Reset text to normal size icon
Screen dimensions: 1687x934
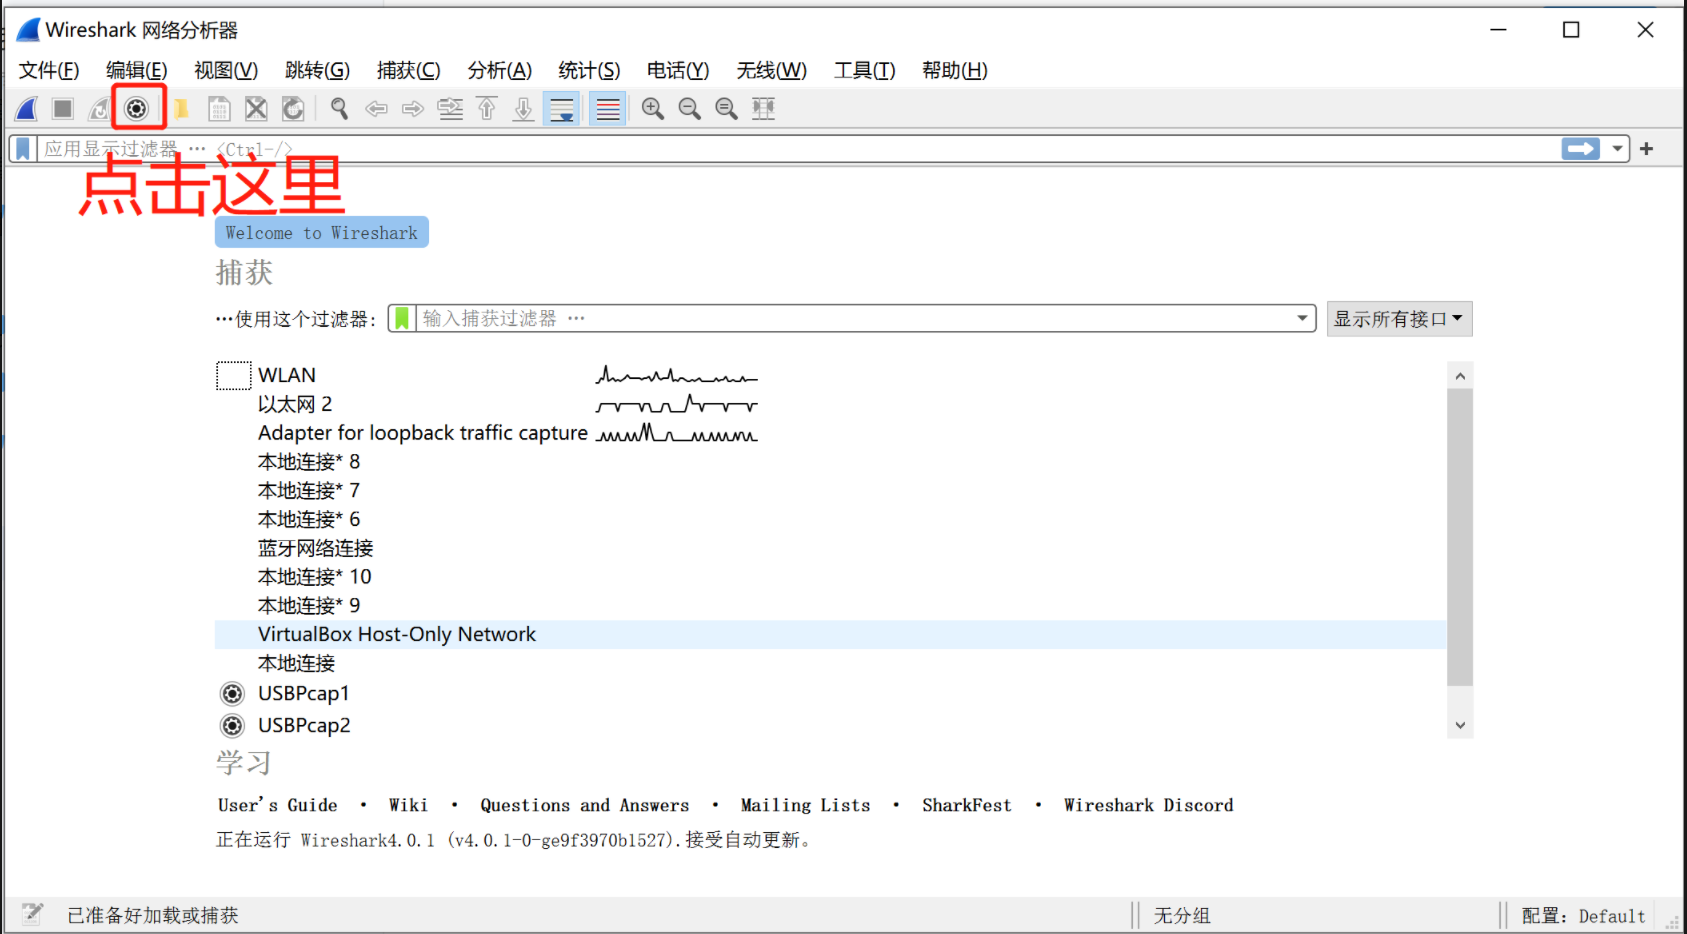[x=727, y=108]
